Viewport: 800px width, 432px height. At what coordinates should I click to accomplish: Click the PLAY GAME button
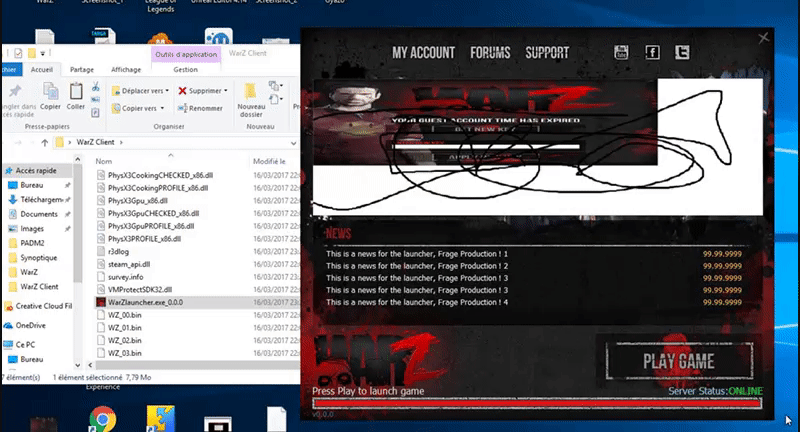679,361
